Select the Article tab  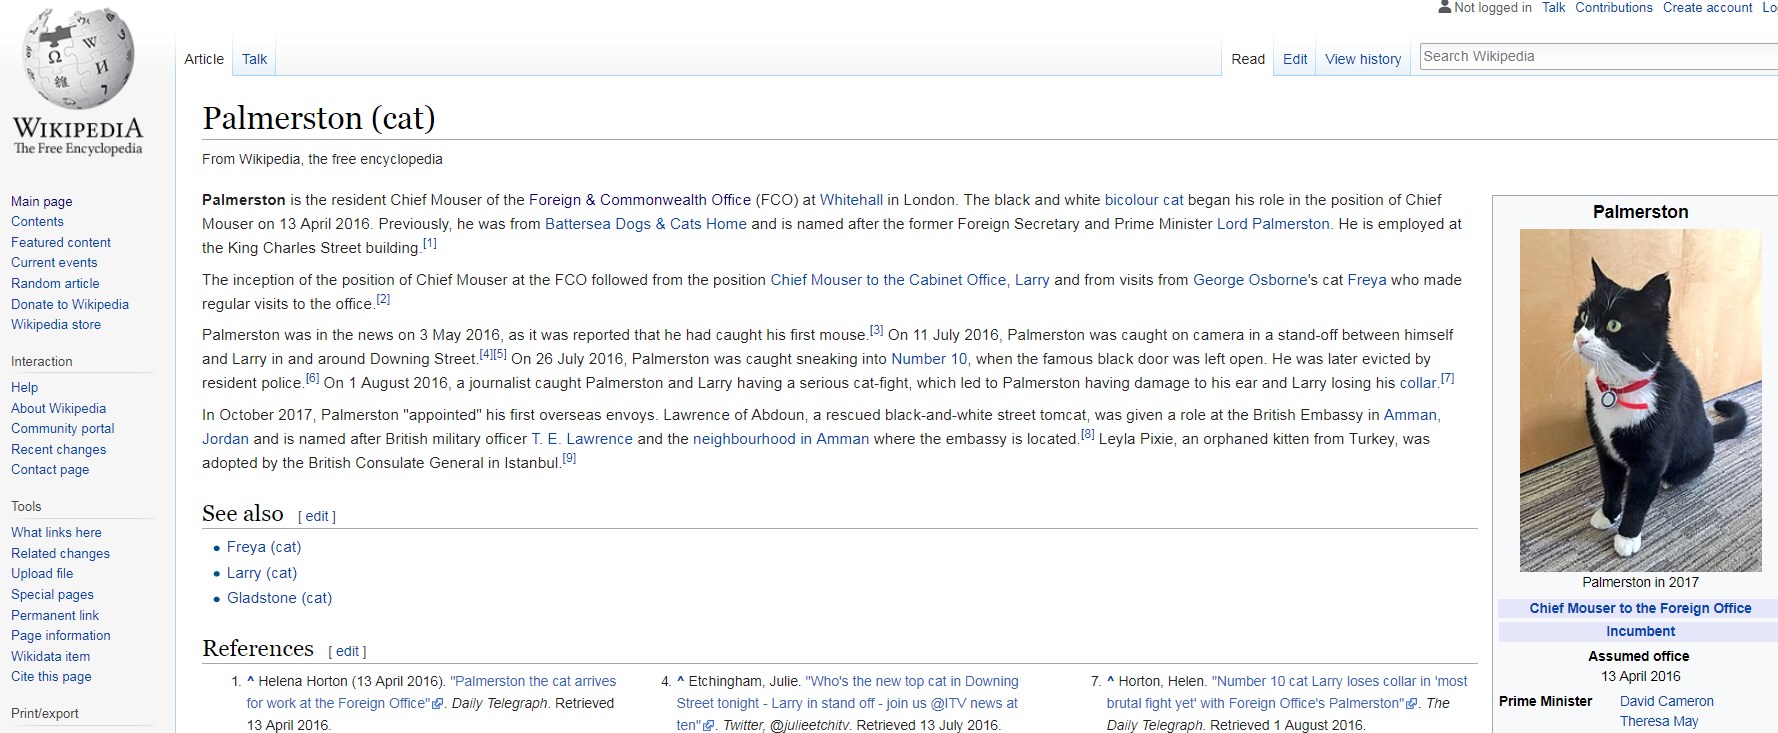pyautogui.click(x=204, y=59)
